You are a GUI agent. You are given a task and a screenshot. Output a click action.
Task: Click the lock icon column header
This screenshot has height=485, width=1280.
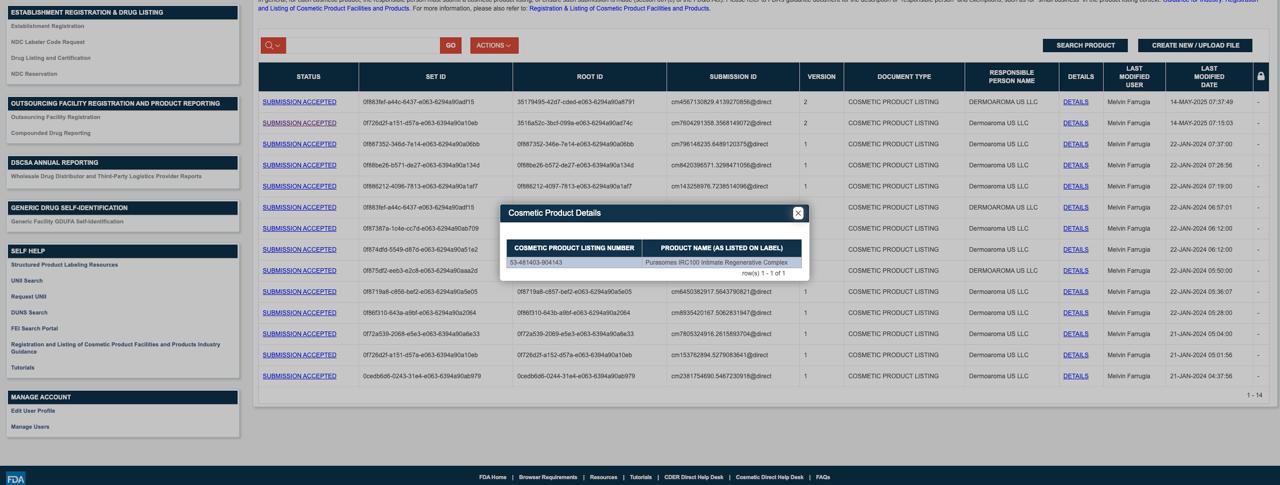1260,77
